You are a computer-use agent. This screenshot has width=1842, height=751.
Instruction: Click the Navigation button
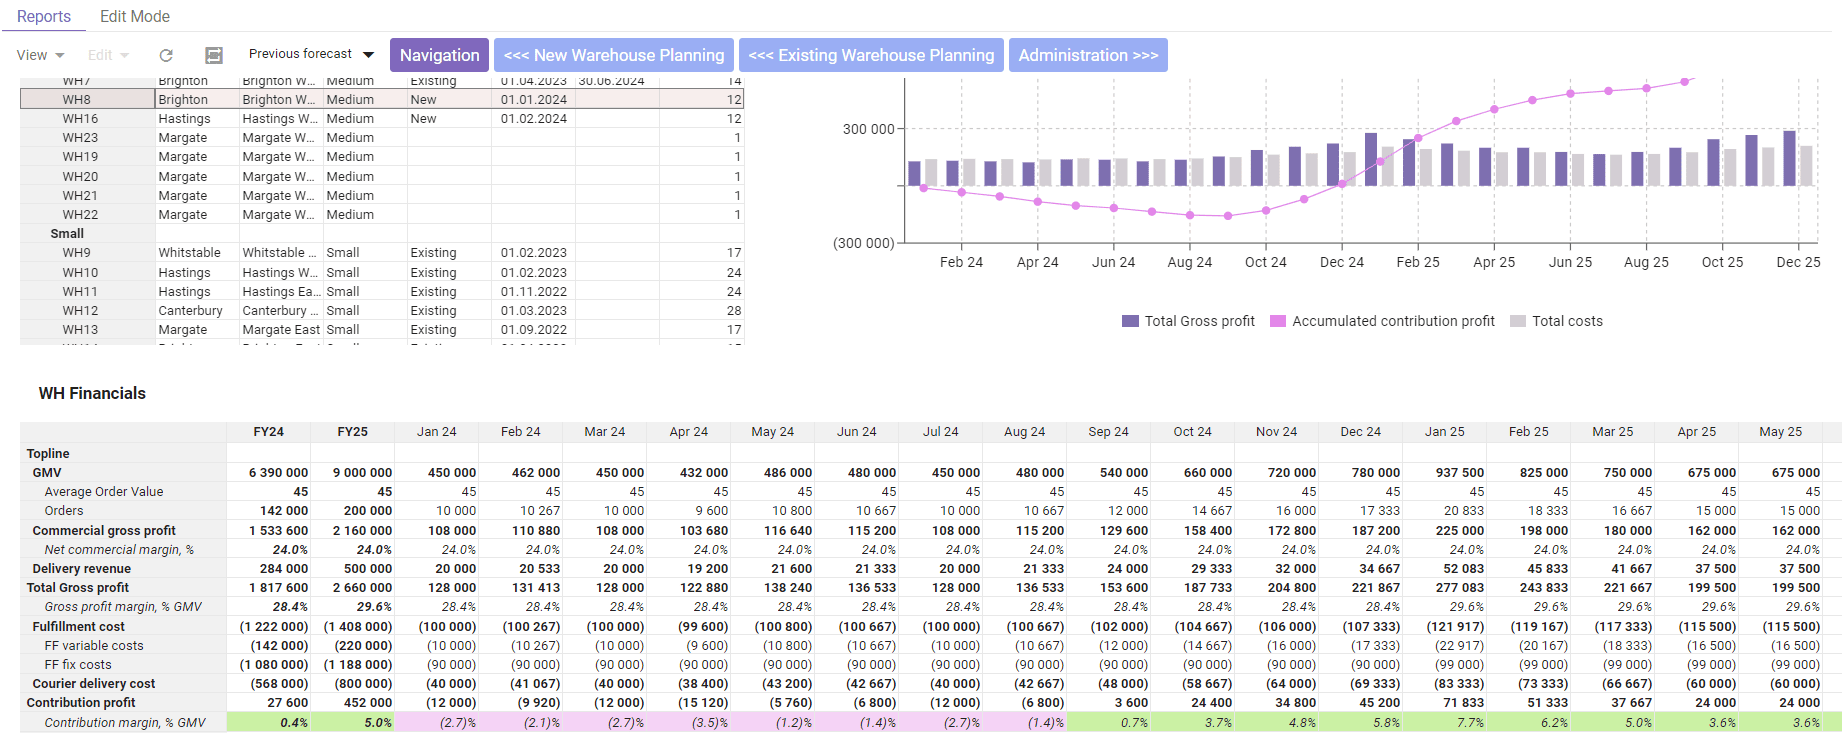439,55
